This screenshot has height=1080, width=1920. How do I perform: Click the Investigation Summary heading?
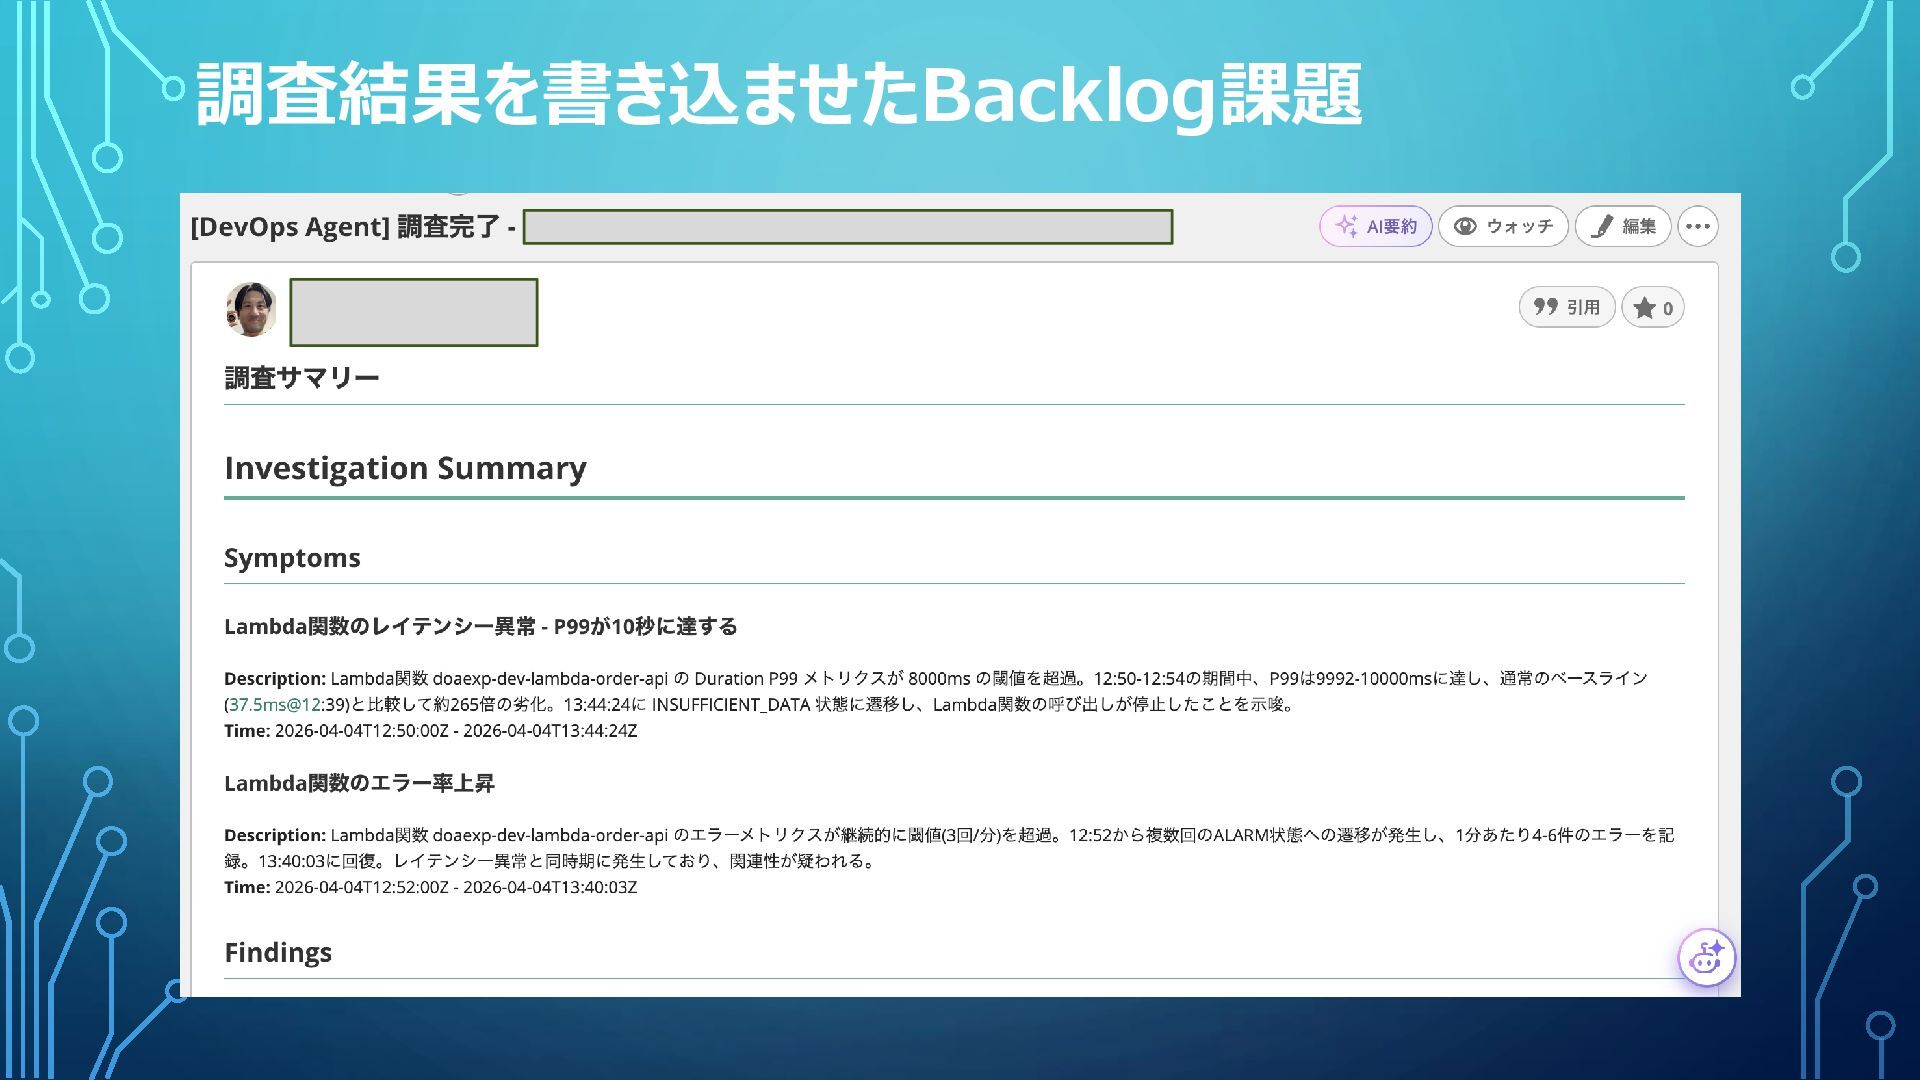405,468
